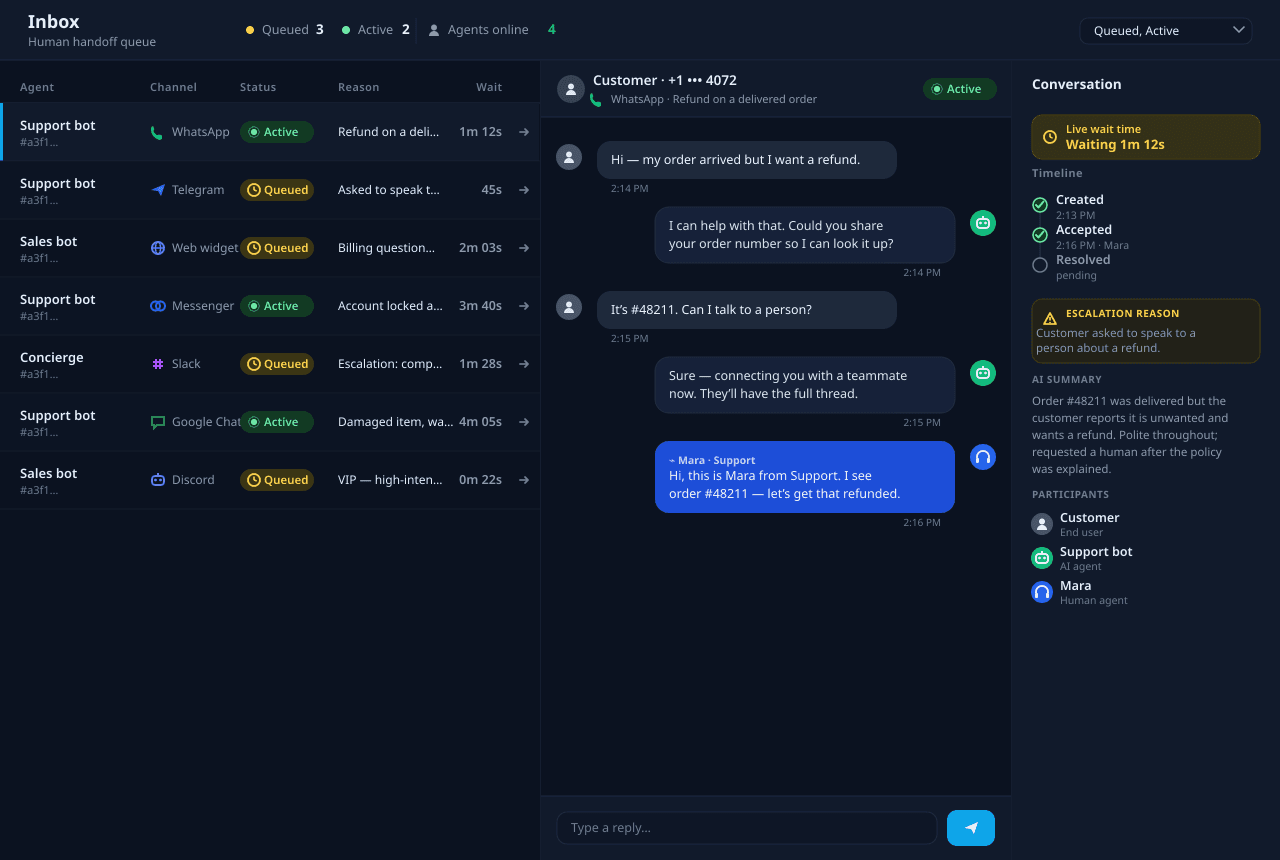This screenshot has height=860, width=1280.
Task: Click the customer avatar in chat header
Action: pos(570,89)
